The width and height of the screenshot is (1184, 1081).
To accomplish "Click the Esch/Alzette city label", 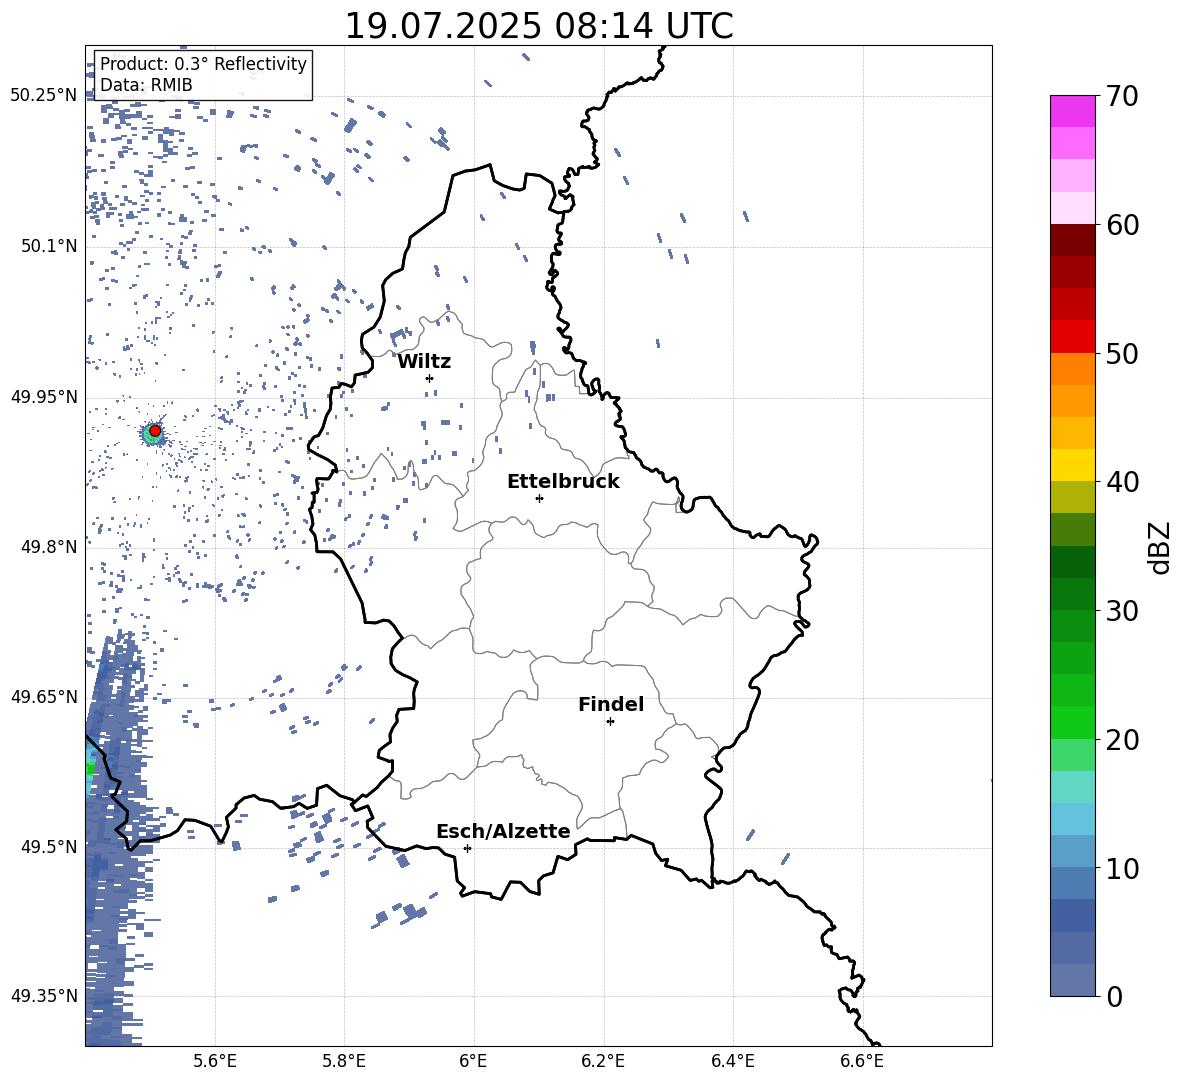I will point(504,831).
